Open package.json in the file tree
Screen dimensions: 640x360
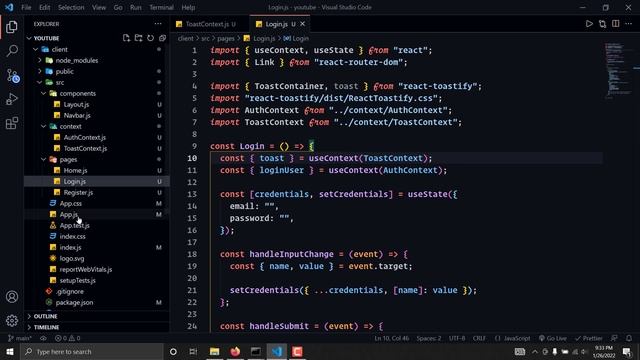[97, 303]
